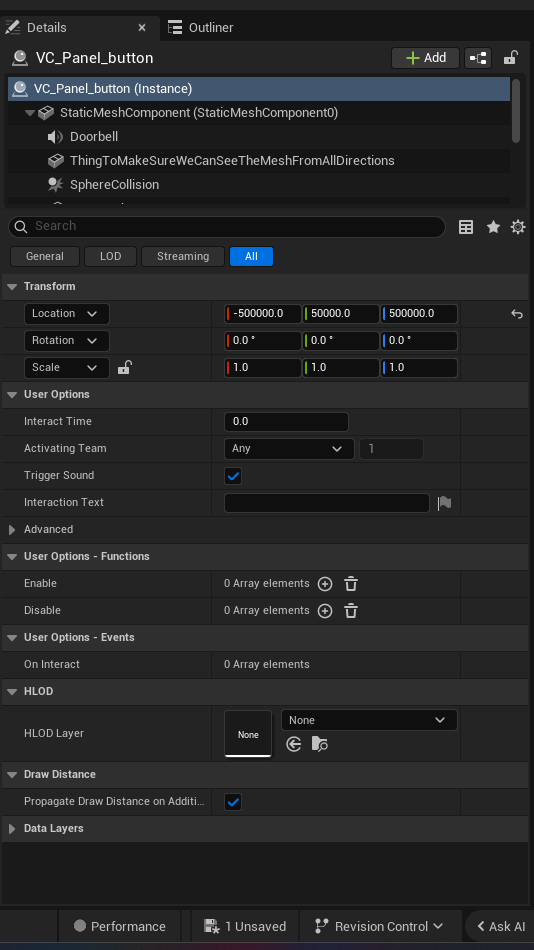Empty the Enable array with trash icon
534x950 pixels.
coord(351,584)
